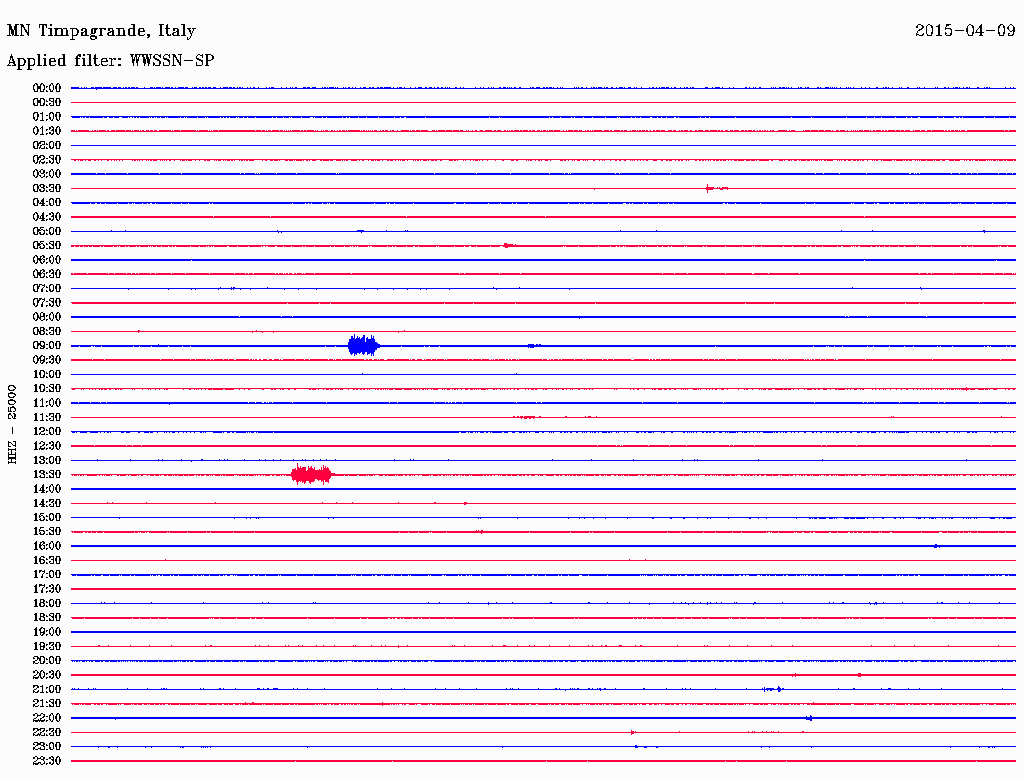Click the HHZ - 25000 axis label
The width and height of the screenshot is (1024, 780).
(12, 424)
